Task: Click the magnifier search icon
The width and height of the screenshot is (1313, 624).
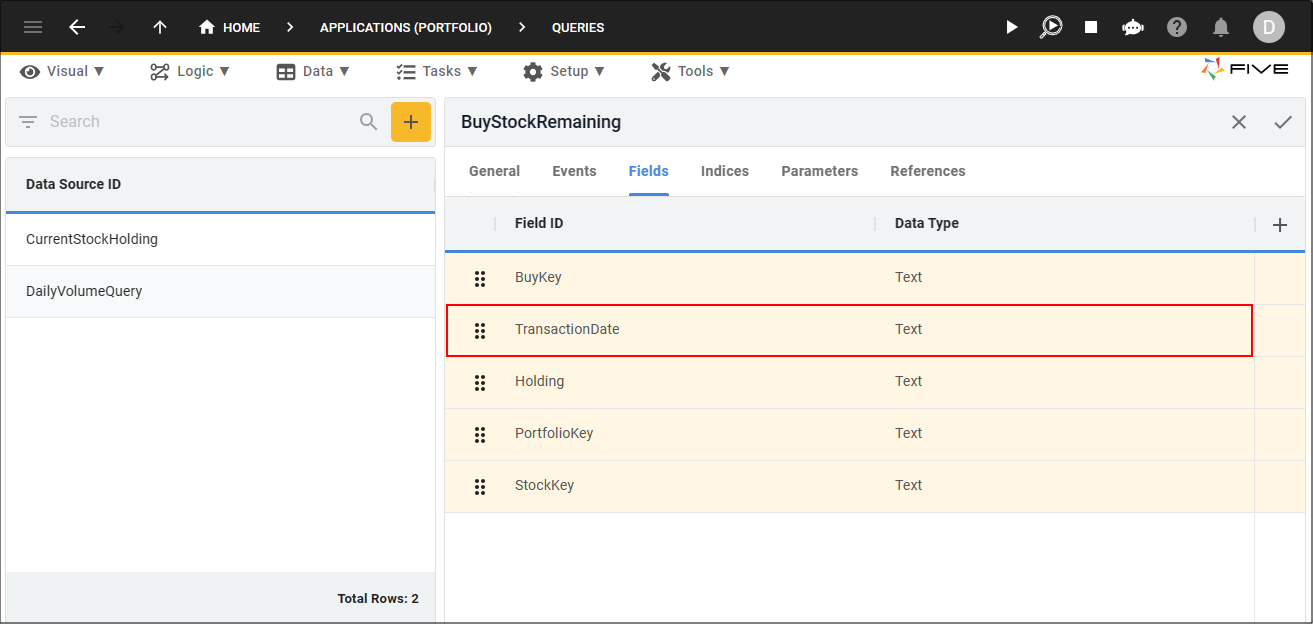Action: coord(369,122)
